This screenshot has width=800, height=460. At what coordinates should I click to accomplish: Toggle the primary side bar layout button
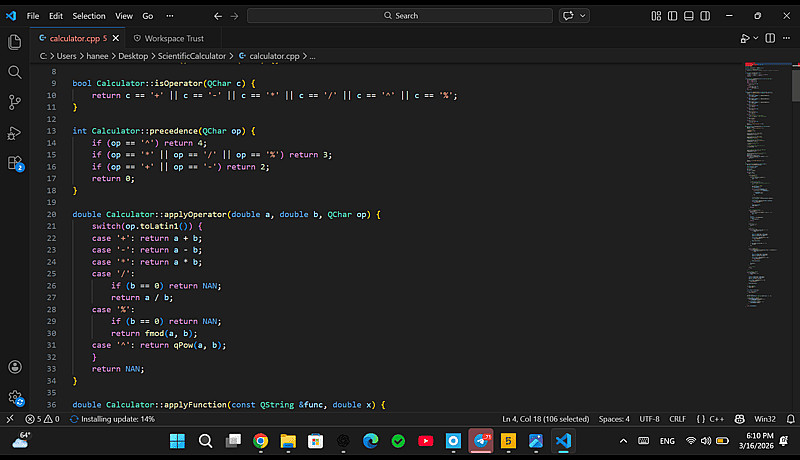672,16
